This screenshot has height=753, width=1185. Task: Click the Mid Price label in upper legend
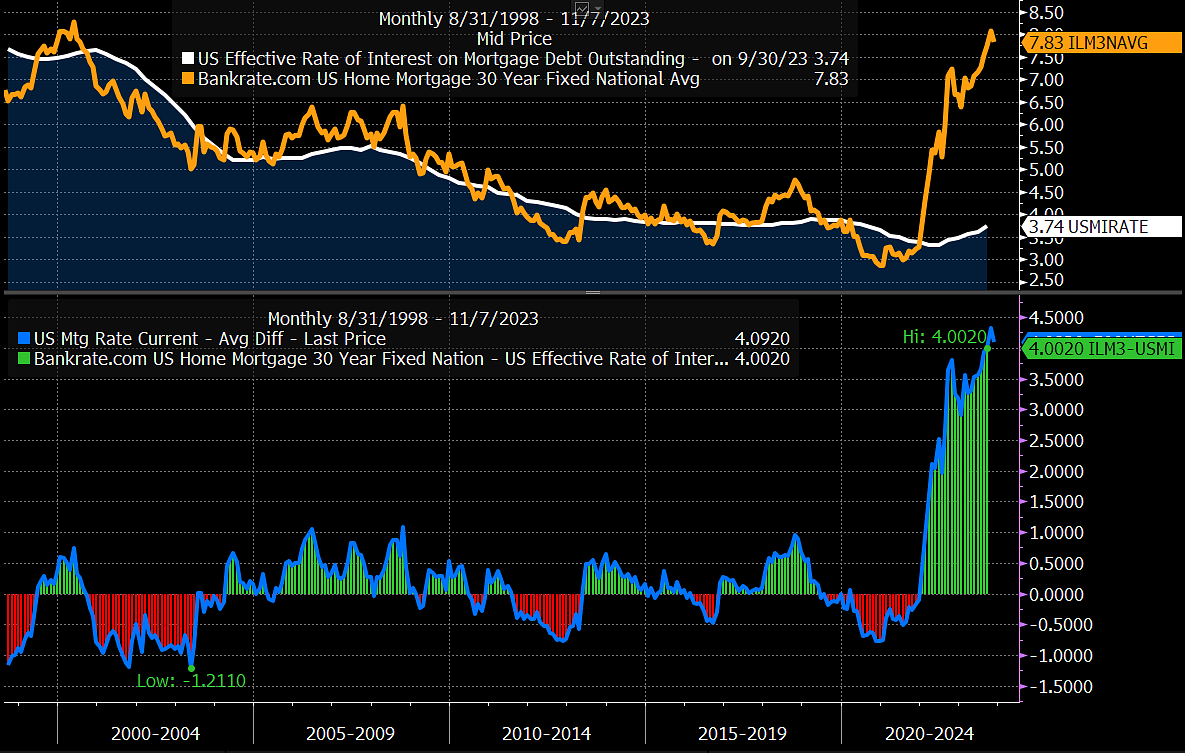(514, 39)
